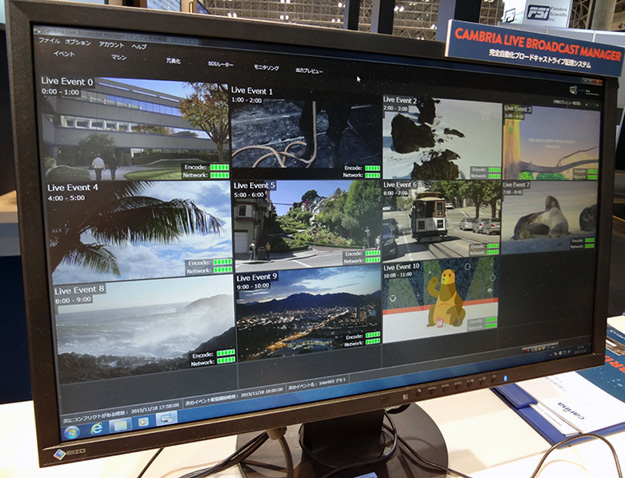The image size is (625, 478).
Task: Click the 1:00 - 2:00 time label
Action: click(x=247, y=100)
